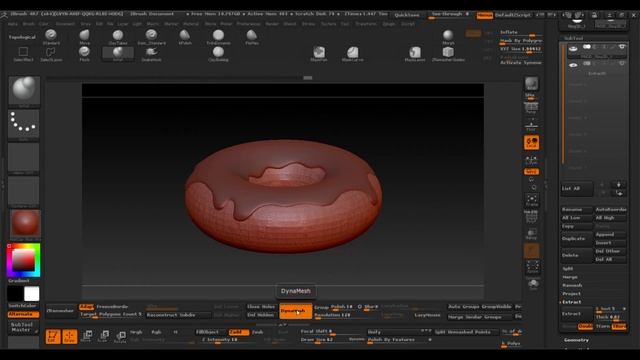Toggle the XYZ rotation button
The image size is (640, 360).
click(531, 171)
